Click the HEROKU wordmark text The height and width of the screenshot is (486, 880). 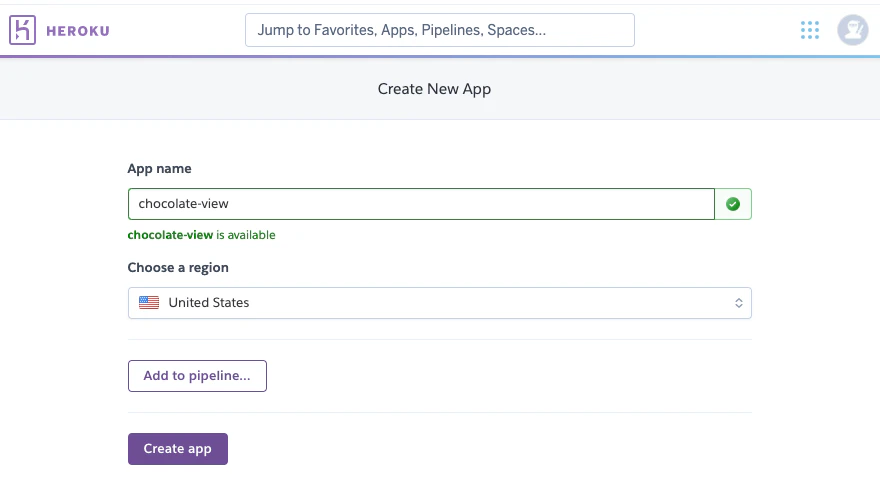coord(78,31)
